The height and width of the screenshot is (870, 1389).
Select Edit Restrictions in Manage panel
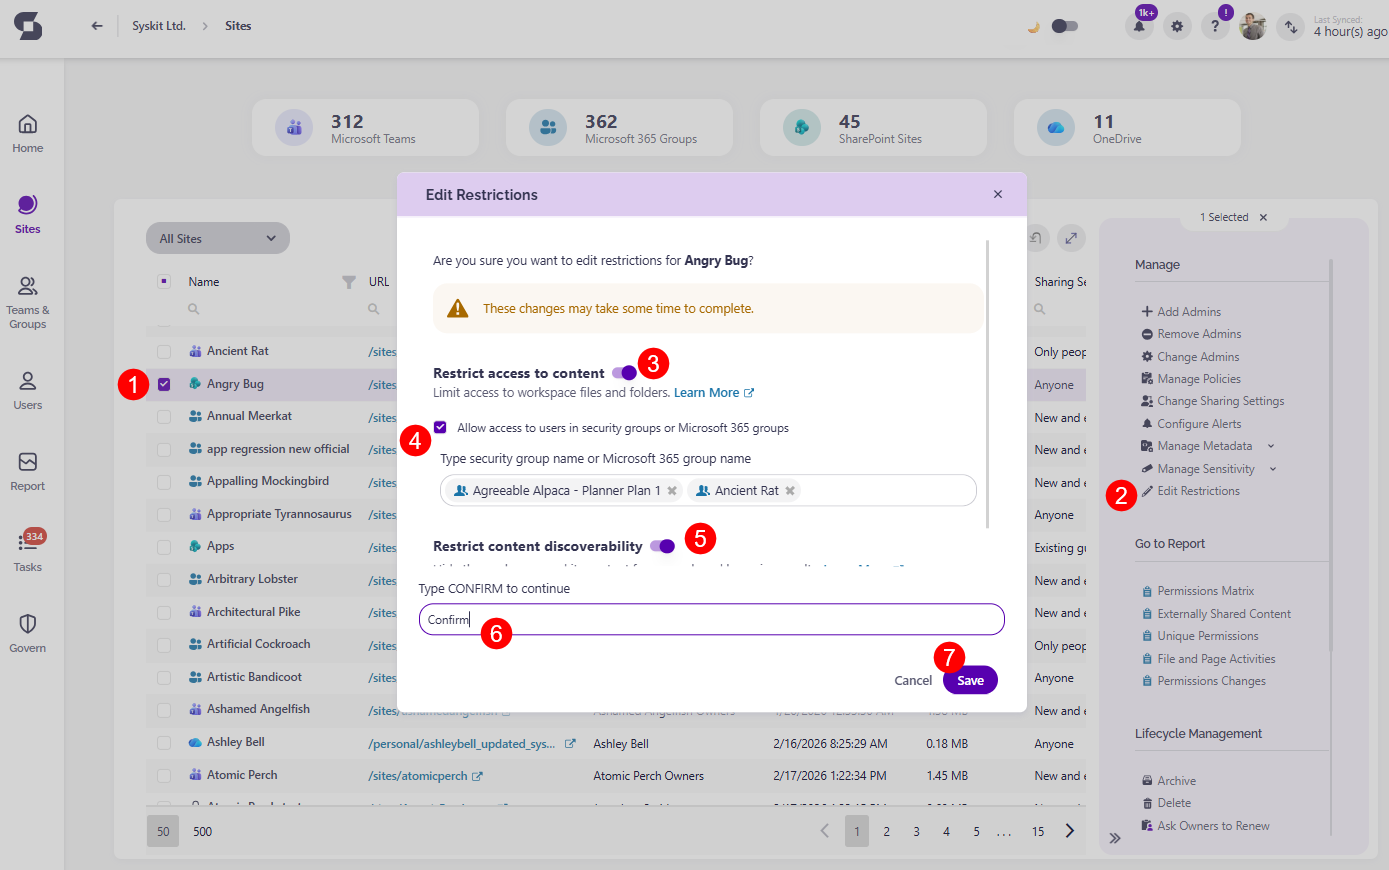tap(1198, 491)
